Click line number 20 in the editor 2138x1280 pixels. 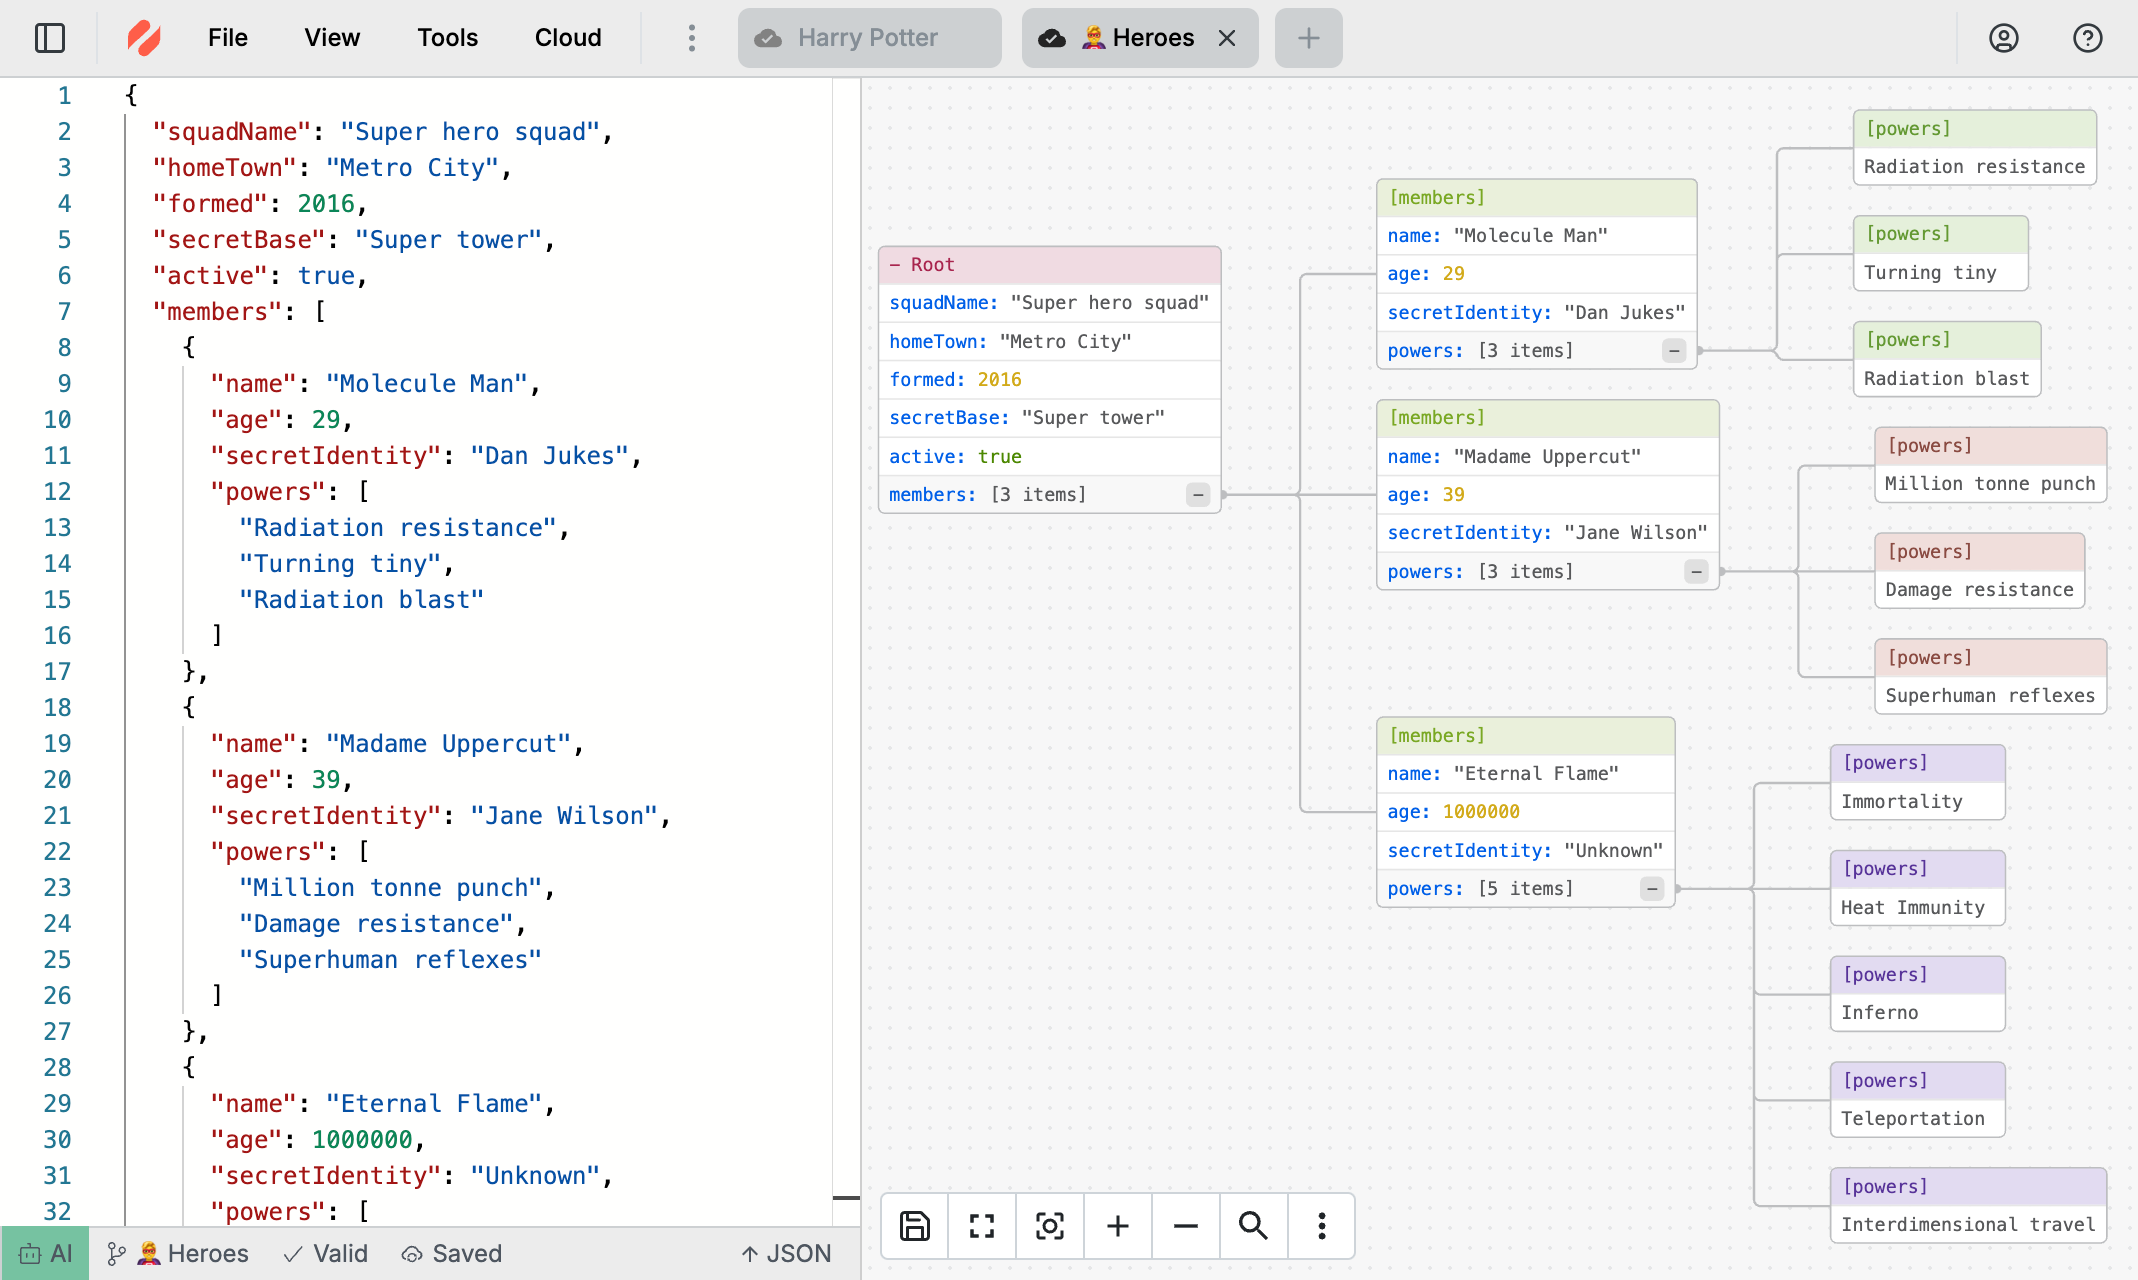point(57,780)
